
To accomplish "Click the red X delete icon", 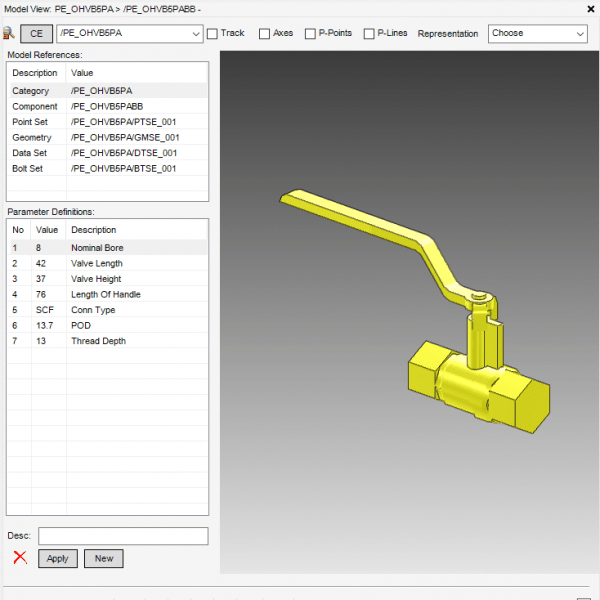I will (x=19, y=558).
